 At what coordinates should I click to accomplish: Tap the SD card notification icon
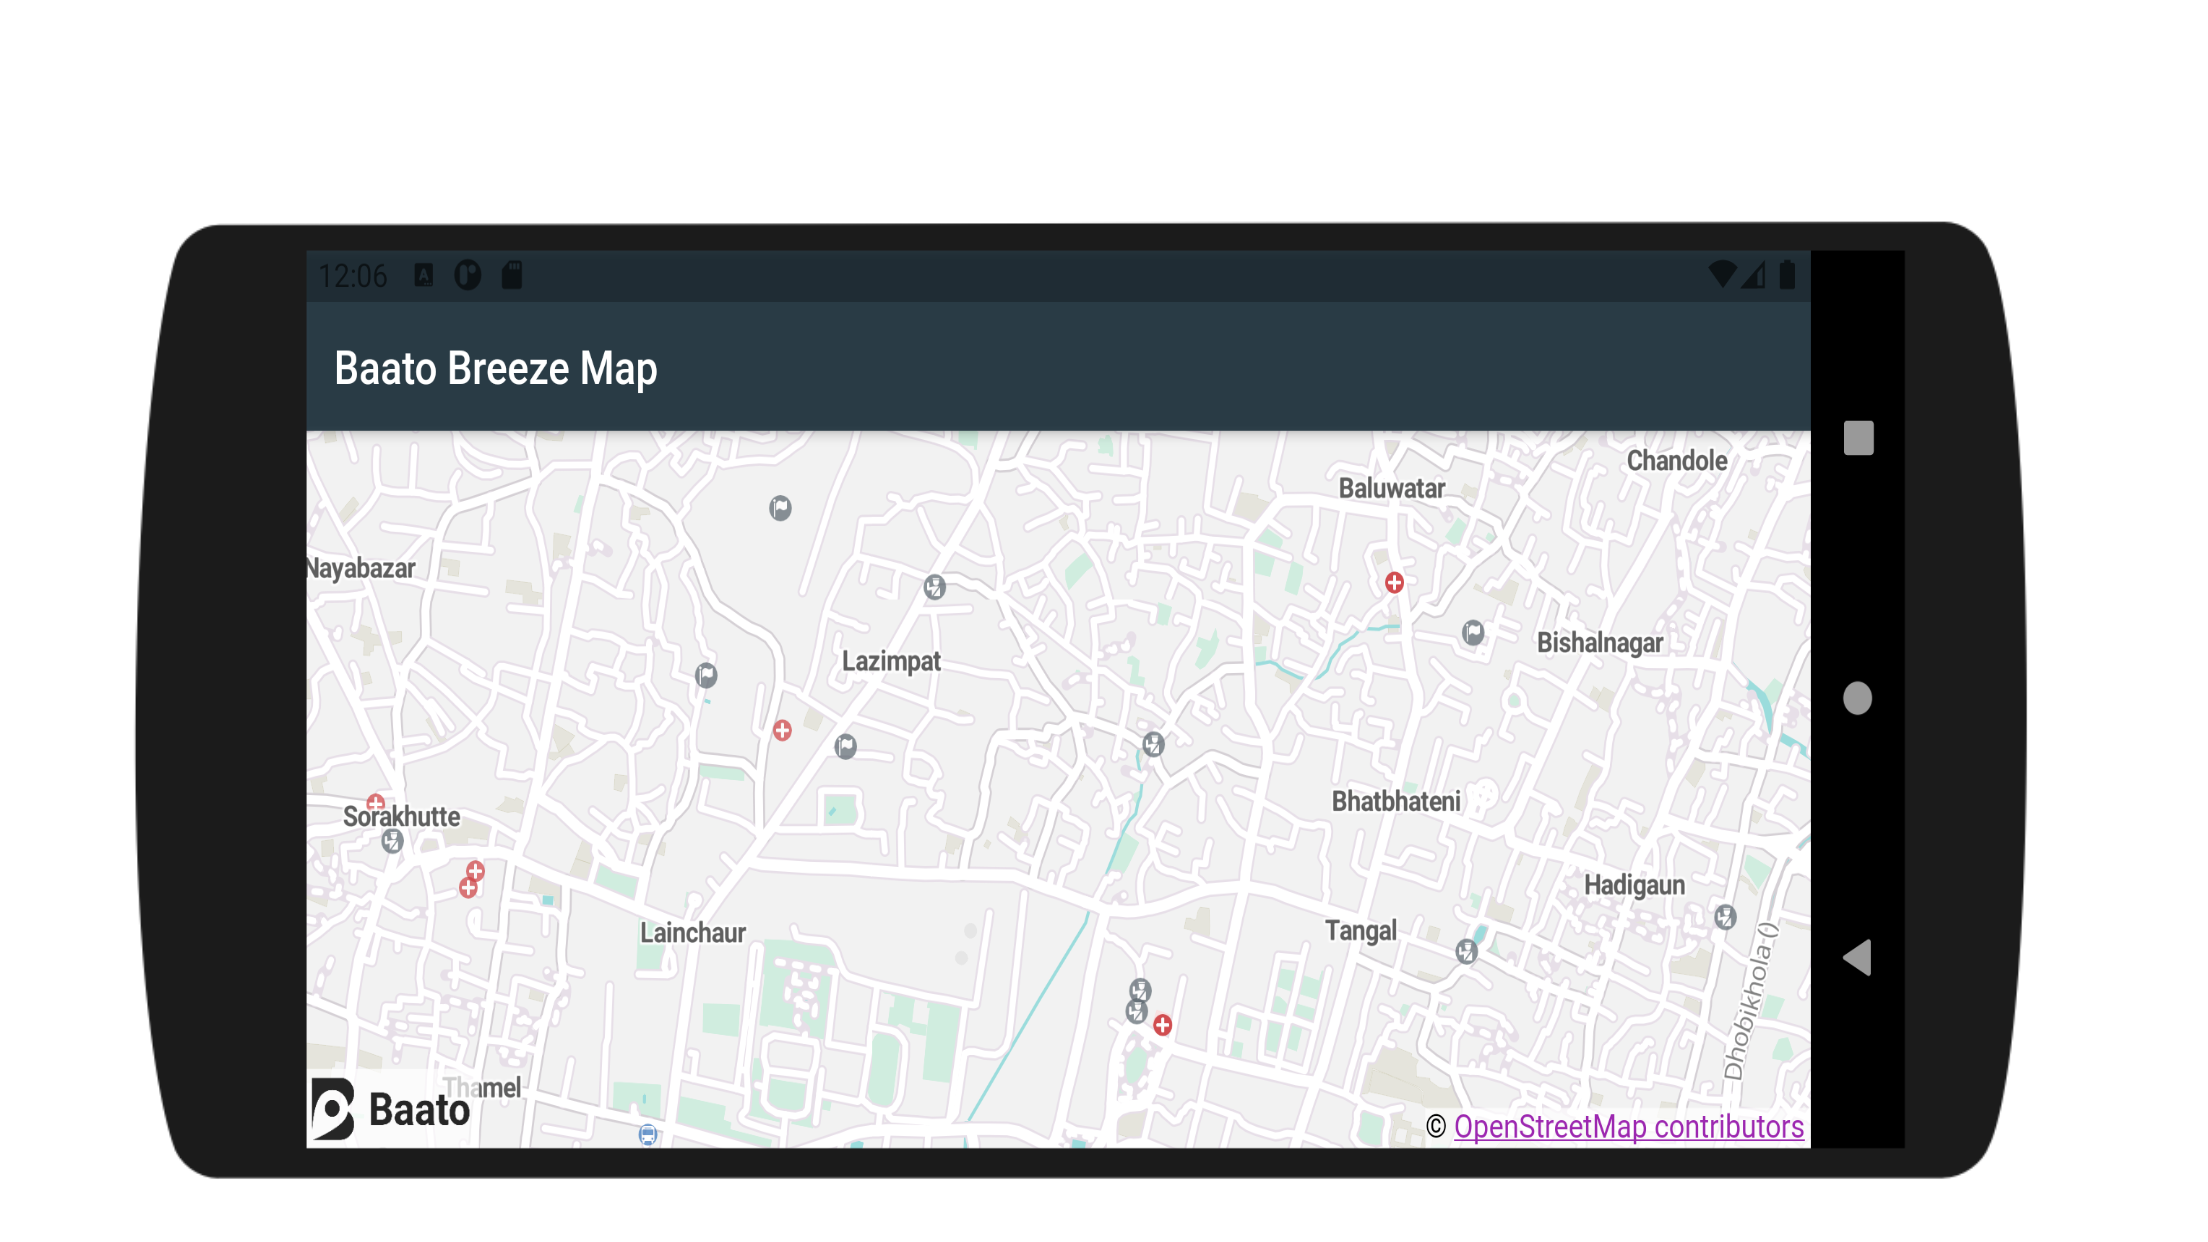pos(512,275)
